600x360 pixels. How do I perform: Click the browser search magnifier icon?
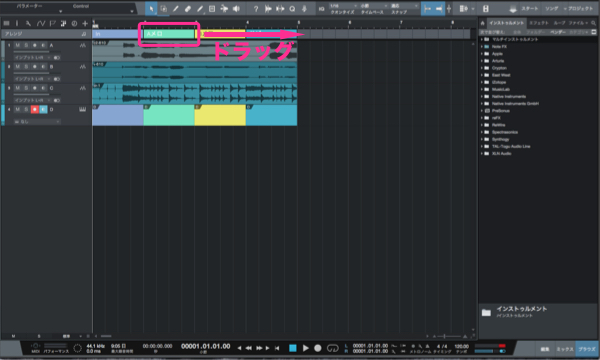point(593,23)
